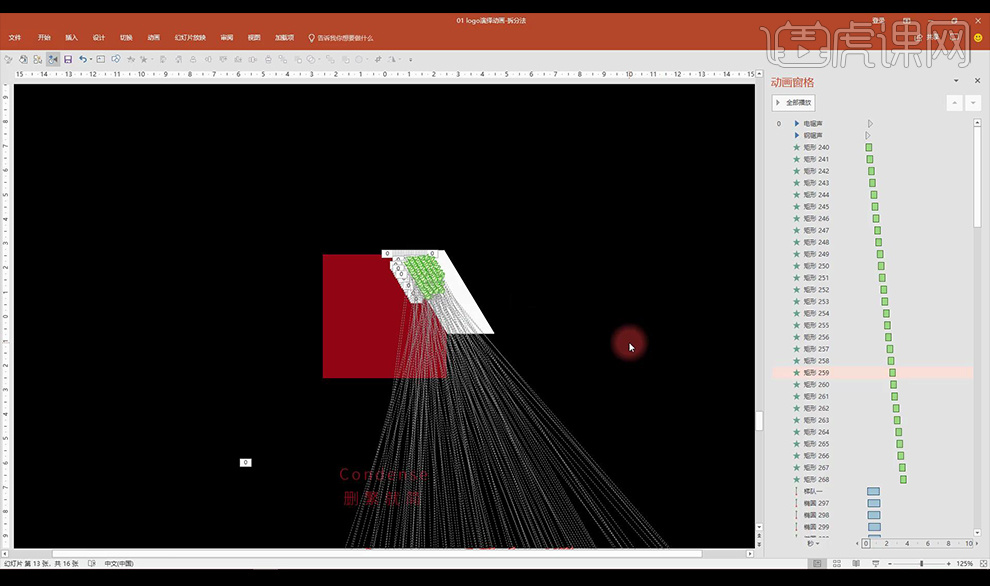Select normal view icon in status bar
The image size is (990, 586).
(818, 564)
